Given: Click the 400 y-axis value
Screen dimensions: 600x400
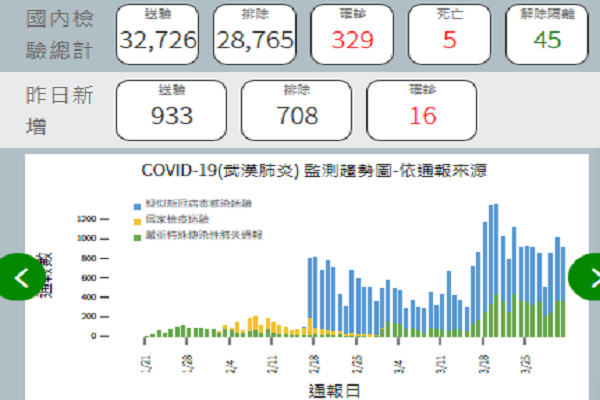Looking at the screenshot, I should pyautogui.click(x=88, y=297).
